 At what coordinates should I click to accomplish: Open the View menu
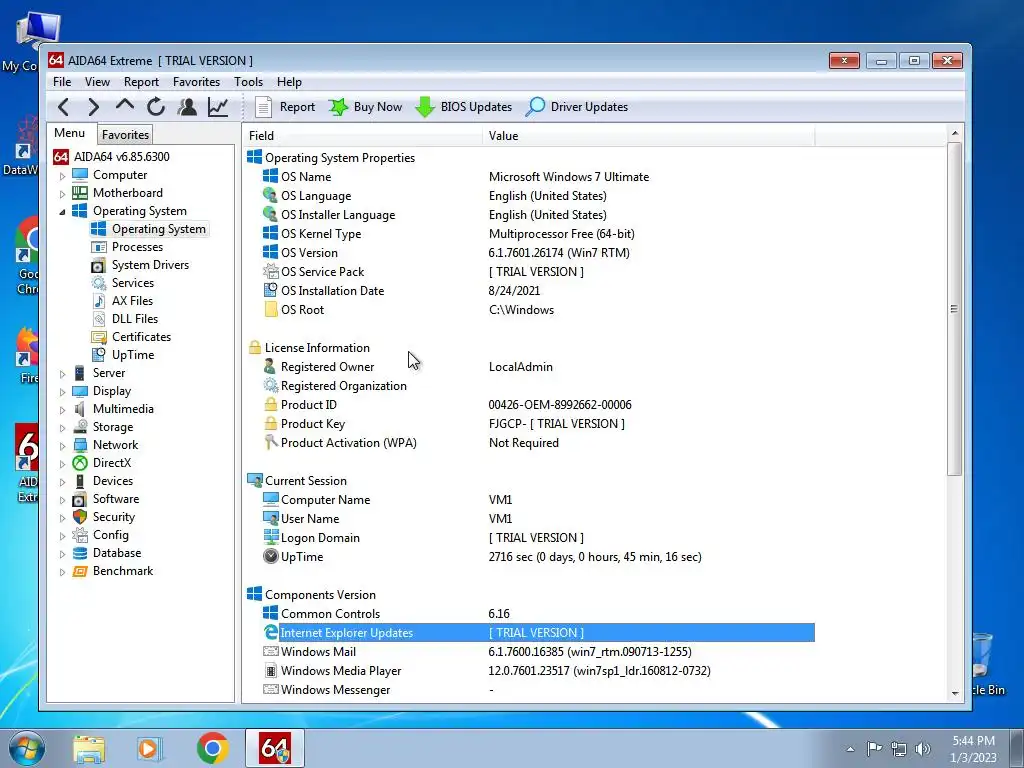(97, 82)
